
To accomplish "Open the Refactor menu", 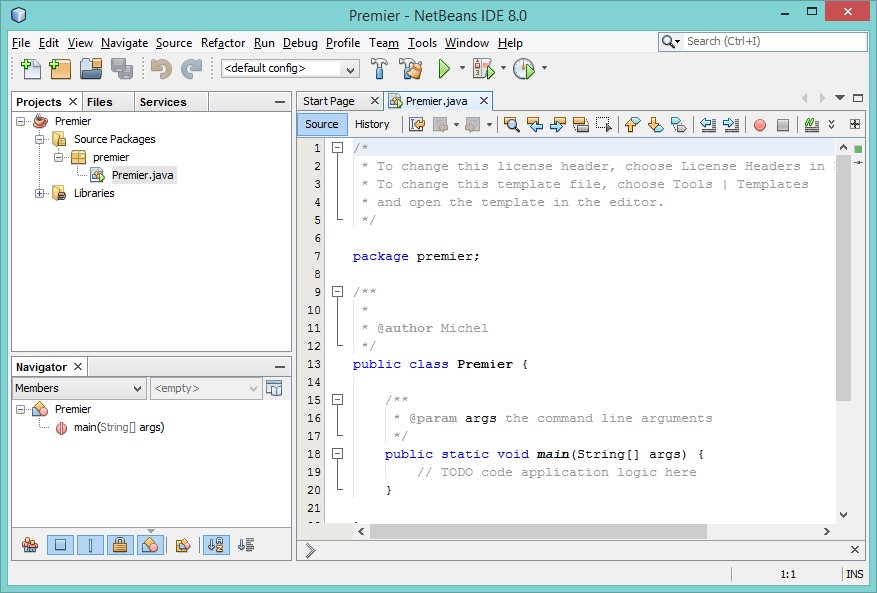I will coord(222,43).
